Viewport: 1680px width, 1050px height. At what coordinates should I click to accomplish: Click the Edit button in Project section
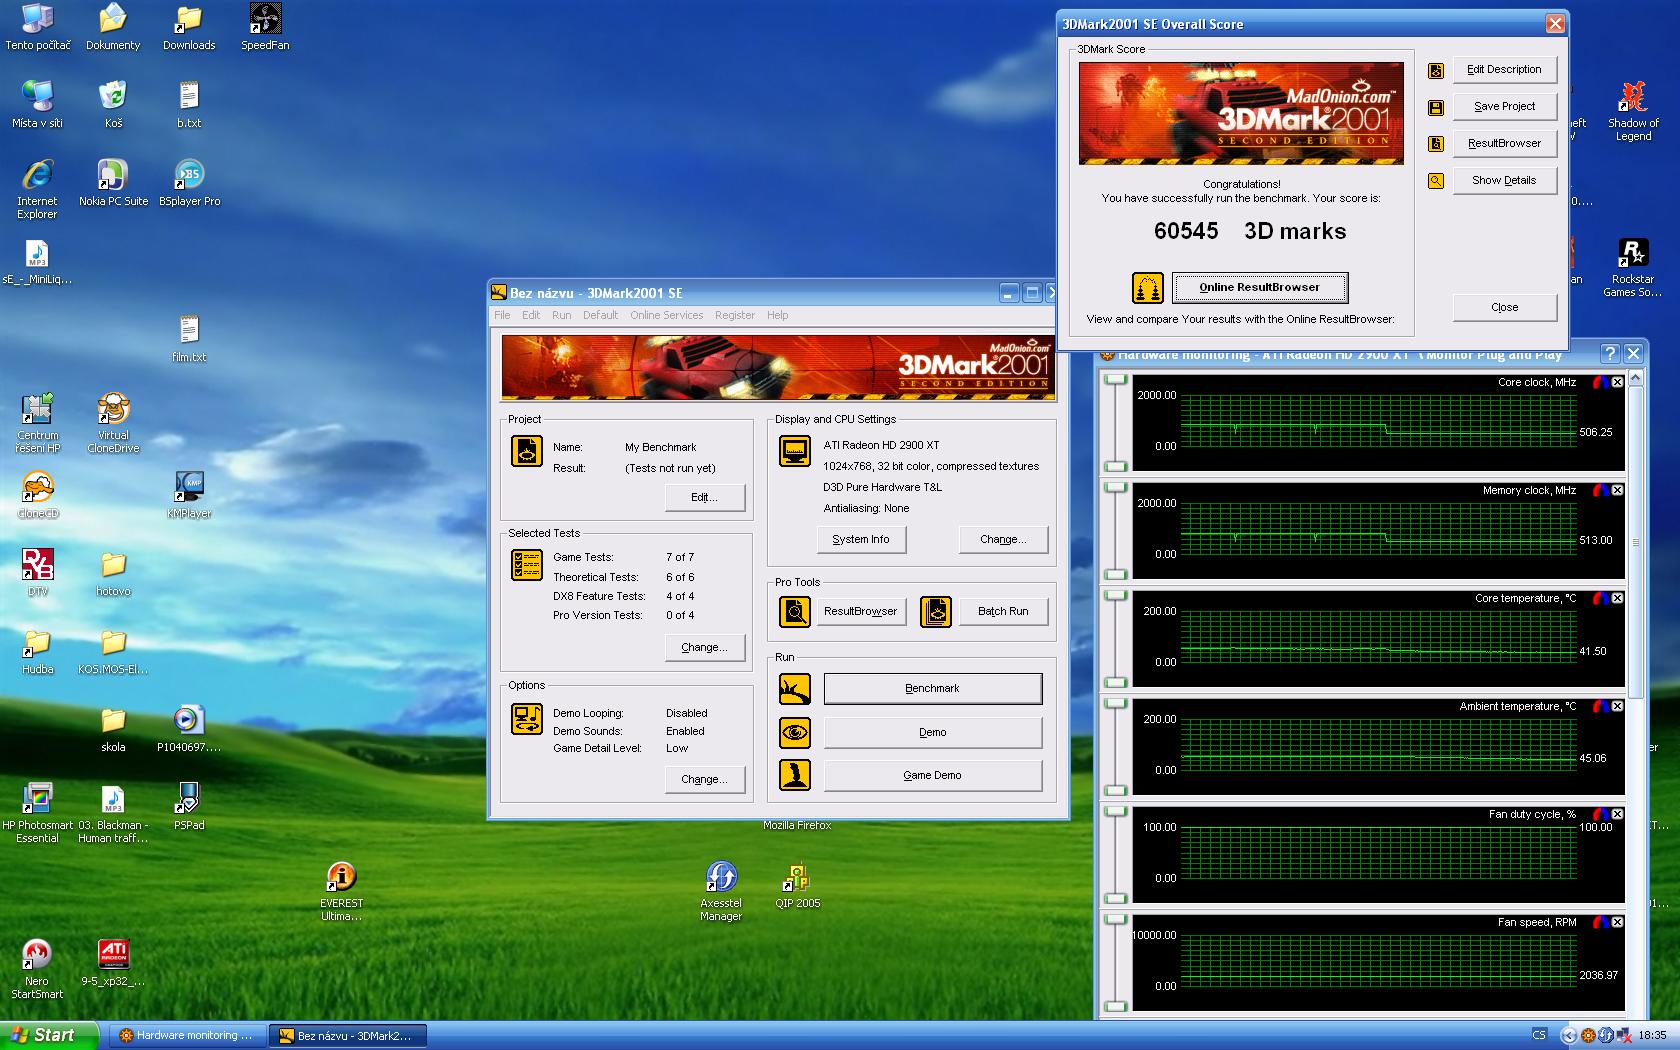[x=704, y=498]
